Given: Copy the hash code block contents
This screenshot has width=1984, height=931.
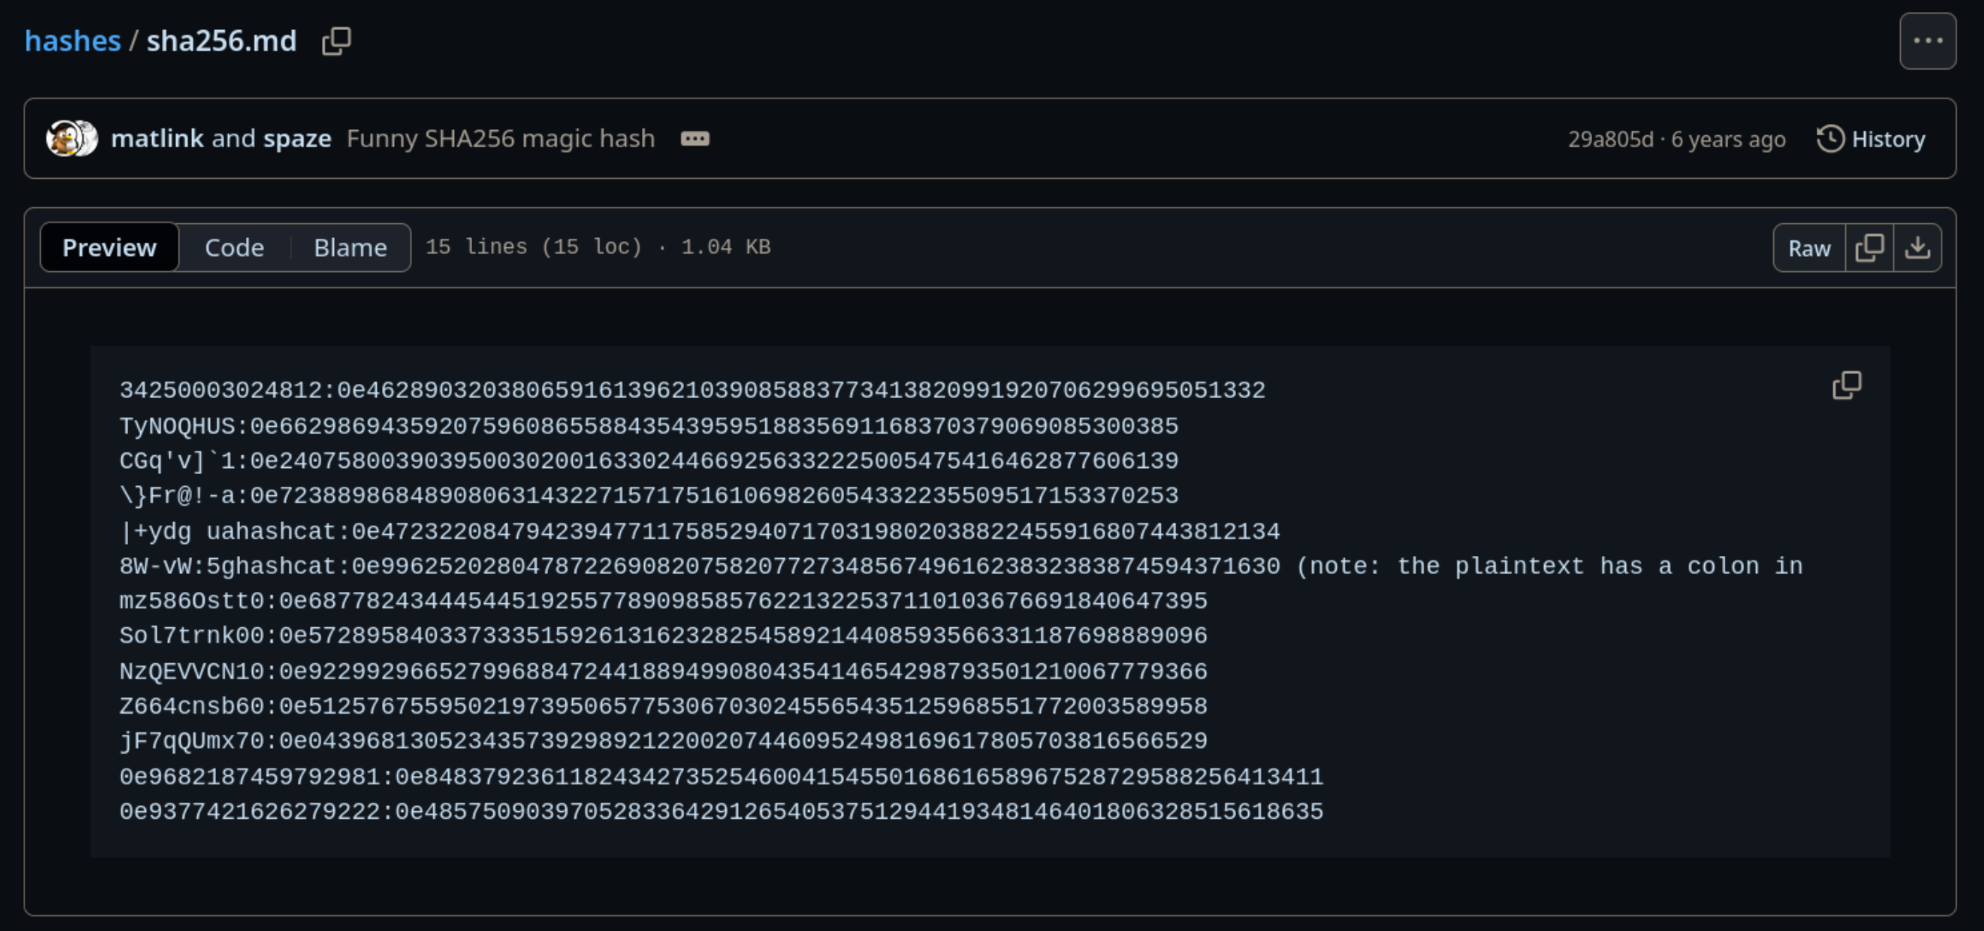Looking at the screenshot, I should click(x=1846, y=386).
